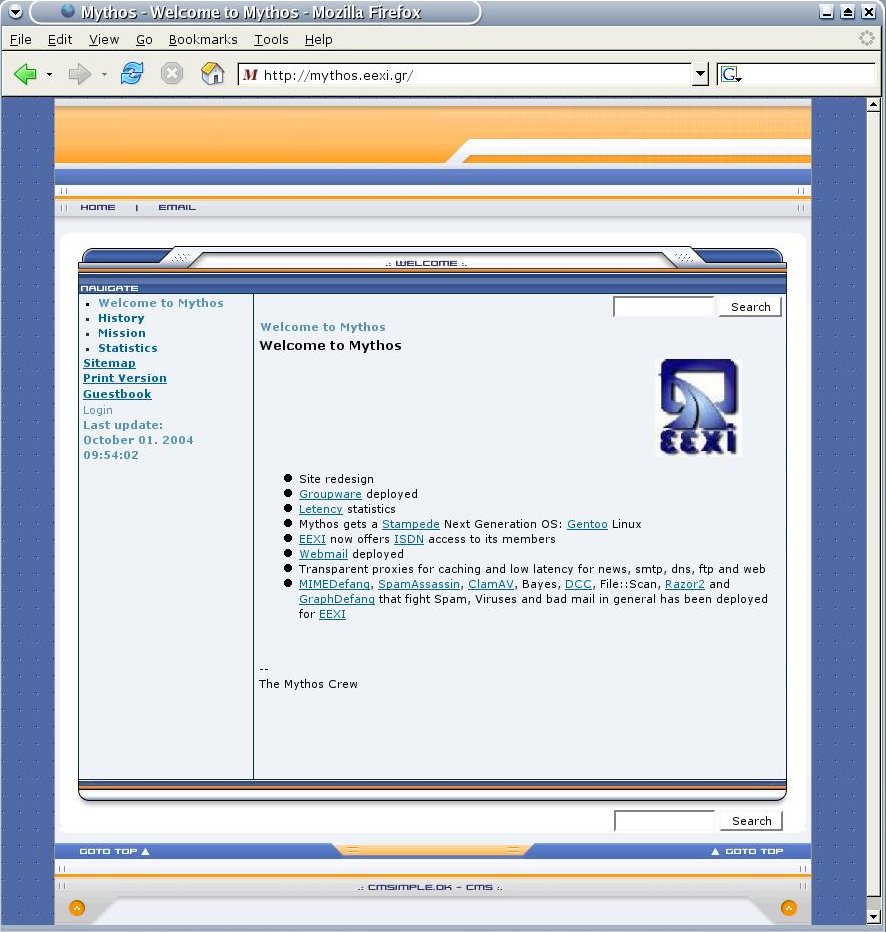
Task: Click the Firefox globe icon in the title bar
Action: (68, 11)
